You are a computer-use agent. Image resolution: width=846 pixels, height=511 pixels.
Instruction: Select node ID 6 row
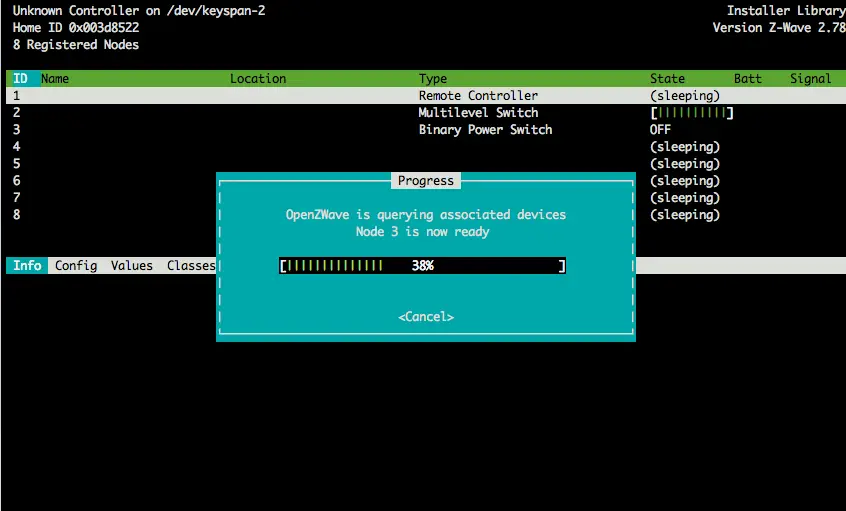16,181
